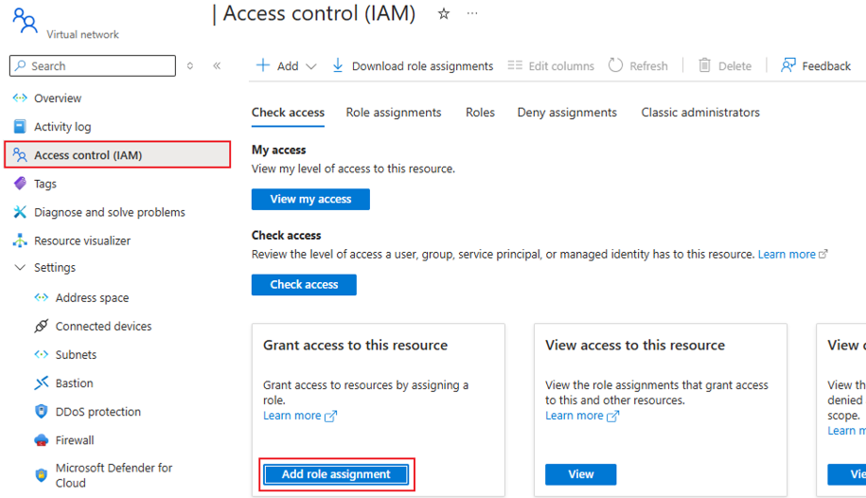Click the Bastion icon

[41, 383]
